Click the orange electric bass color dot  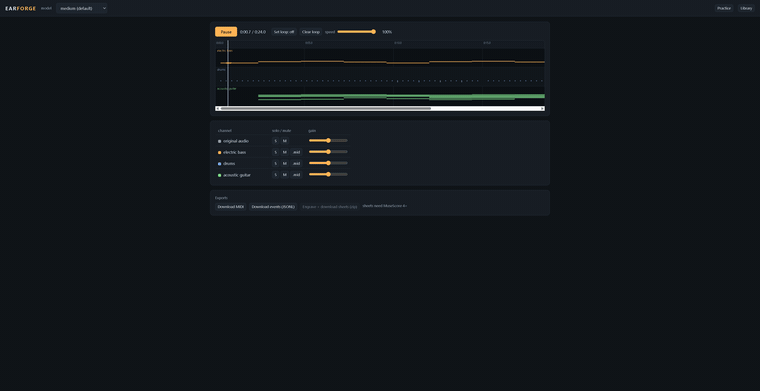(x=220, y=153)
